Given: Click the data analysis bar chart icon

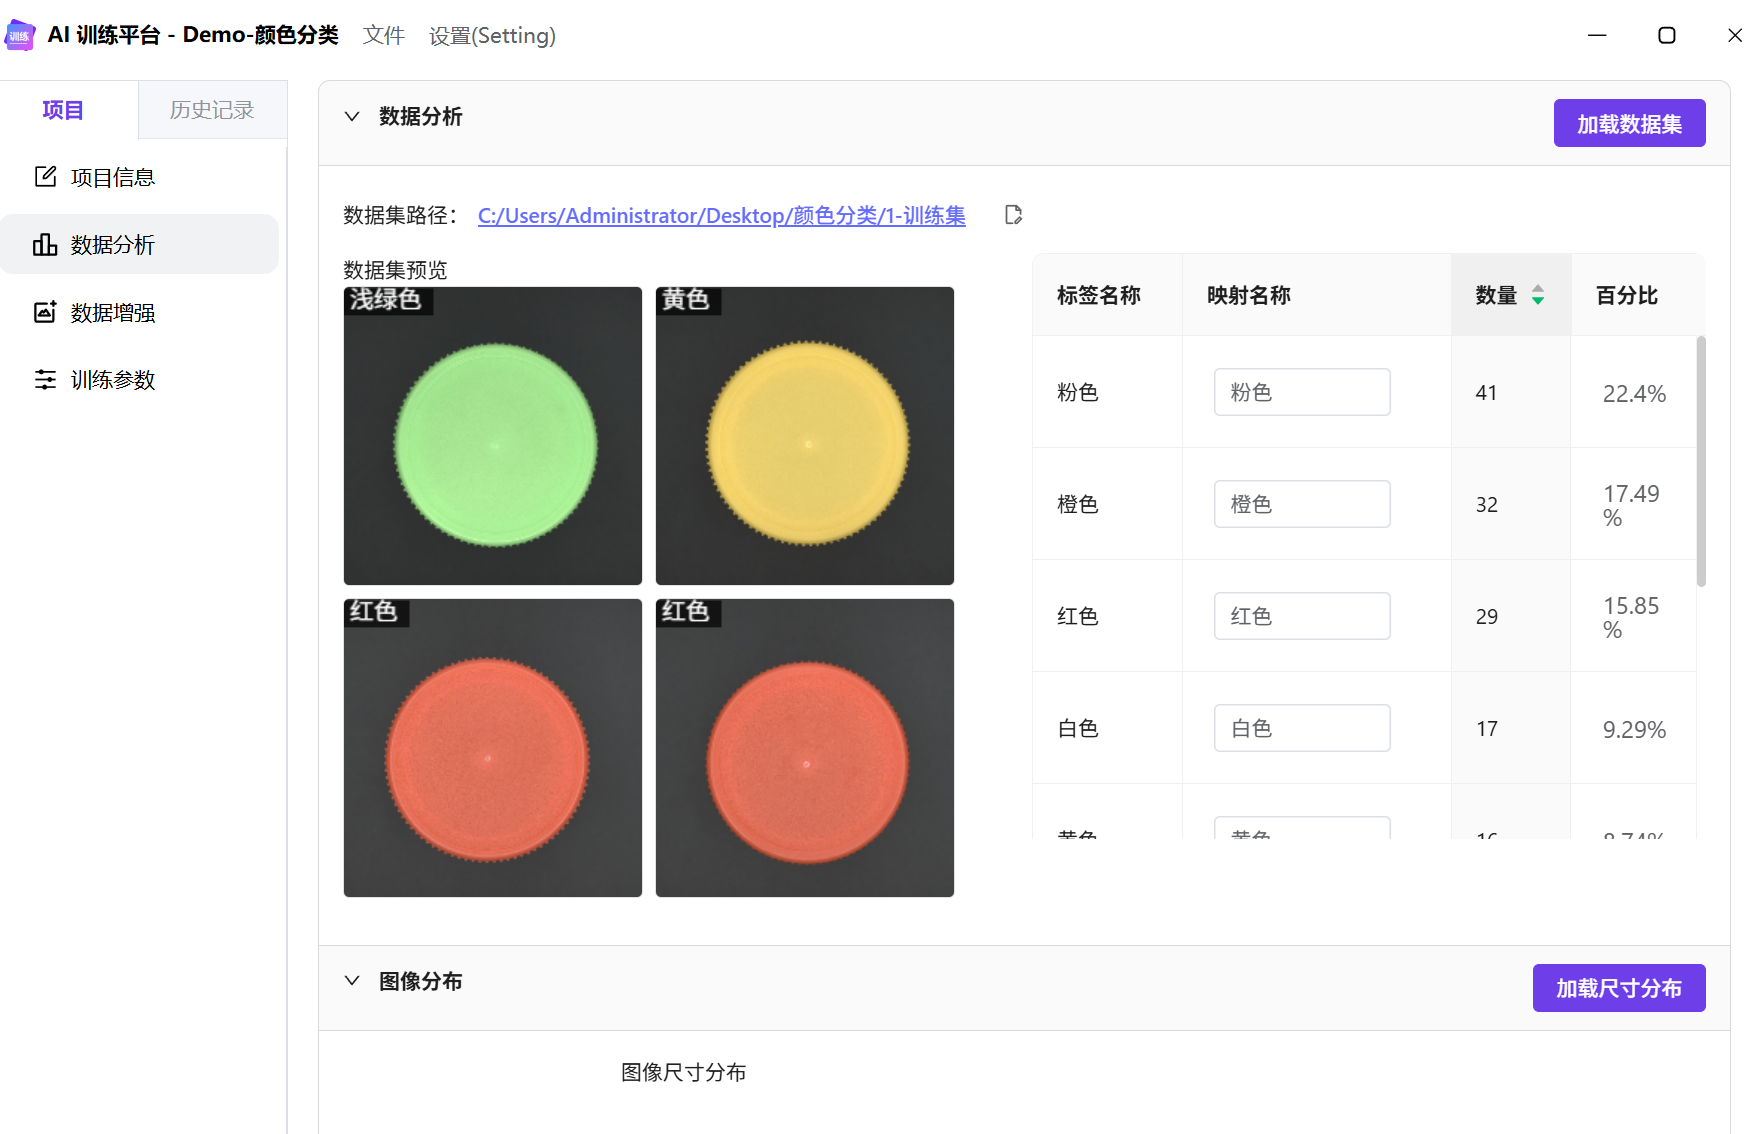Looking at the screenshot, I should [x=45, y=245].
